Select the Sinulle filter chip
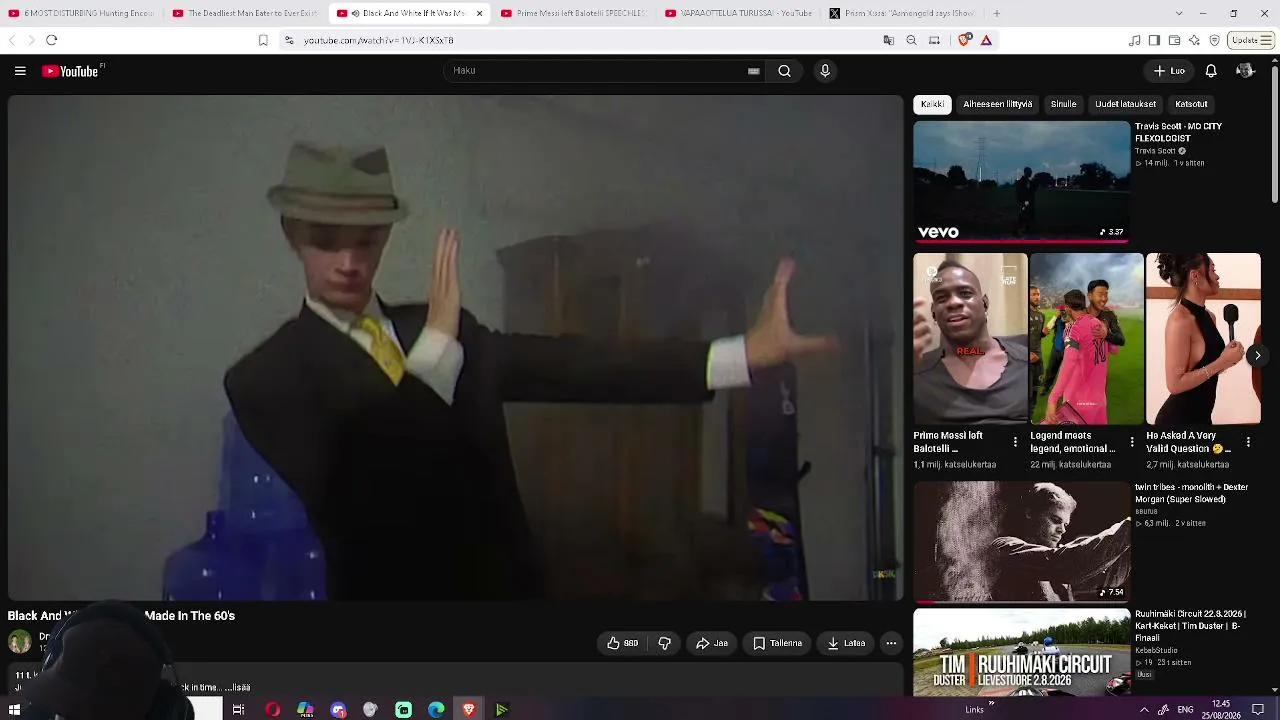 [1063, 104]
